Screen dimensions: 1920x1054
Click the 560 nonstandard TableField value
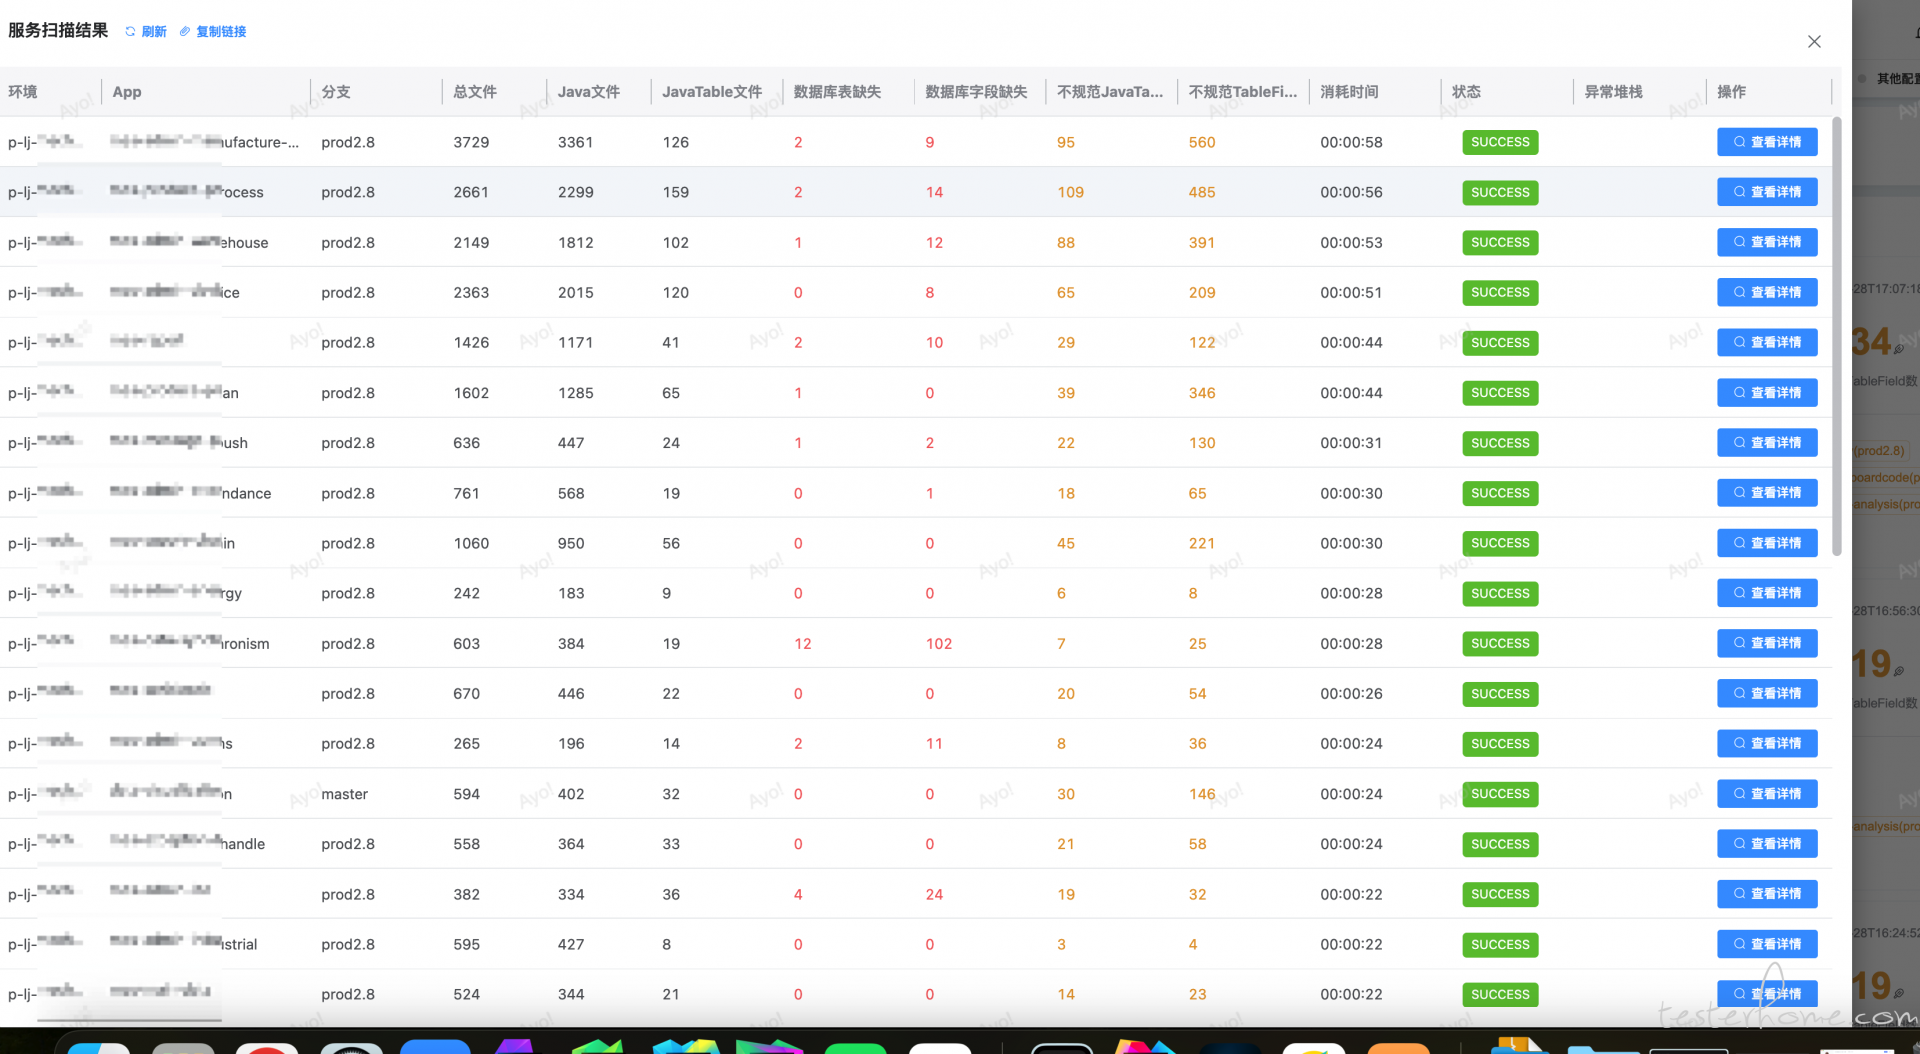(1202, 142)
